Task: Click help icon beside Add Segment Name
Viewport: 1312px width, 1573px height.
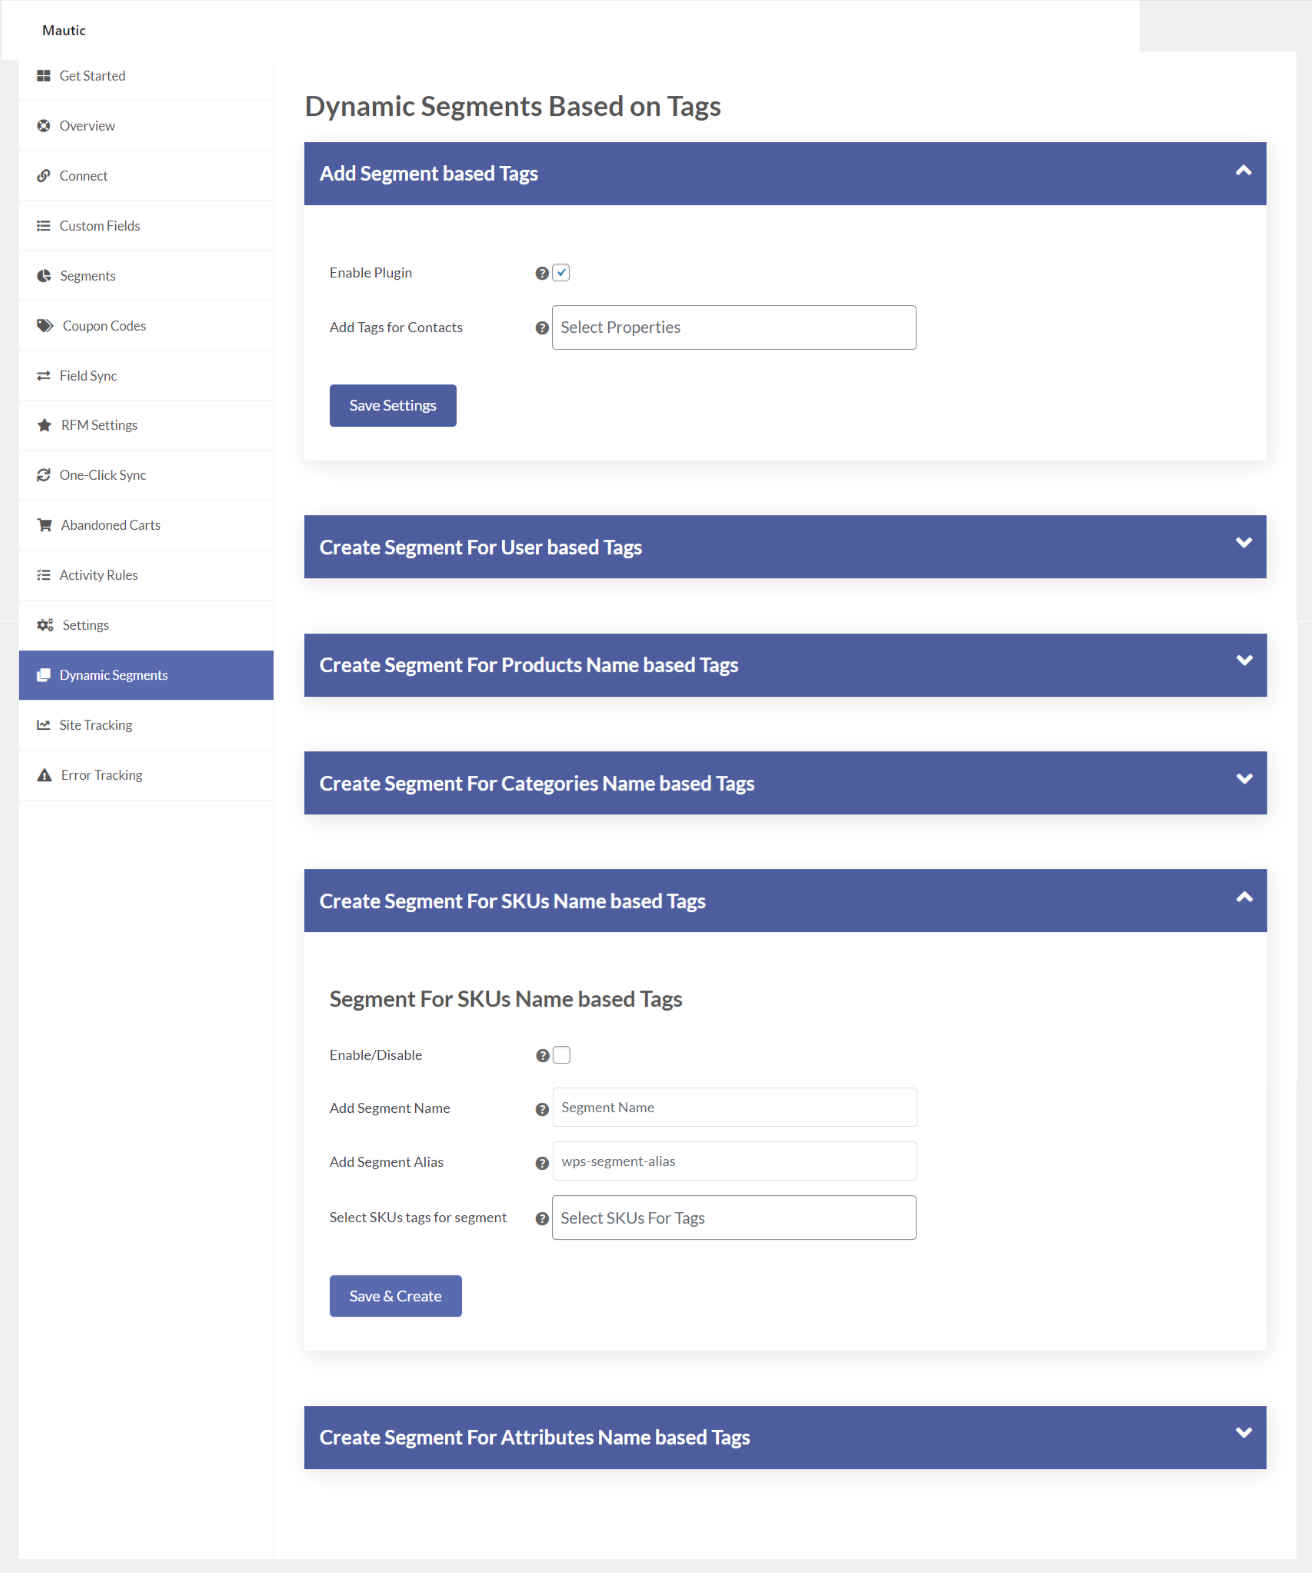Action: pyautogui.click(x=542, y=1109)
